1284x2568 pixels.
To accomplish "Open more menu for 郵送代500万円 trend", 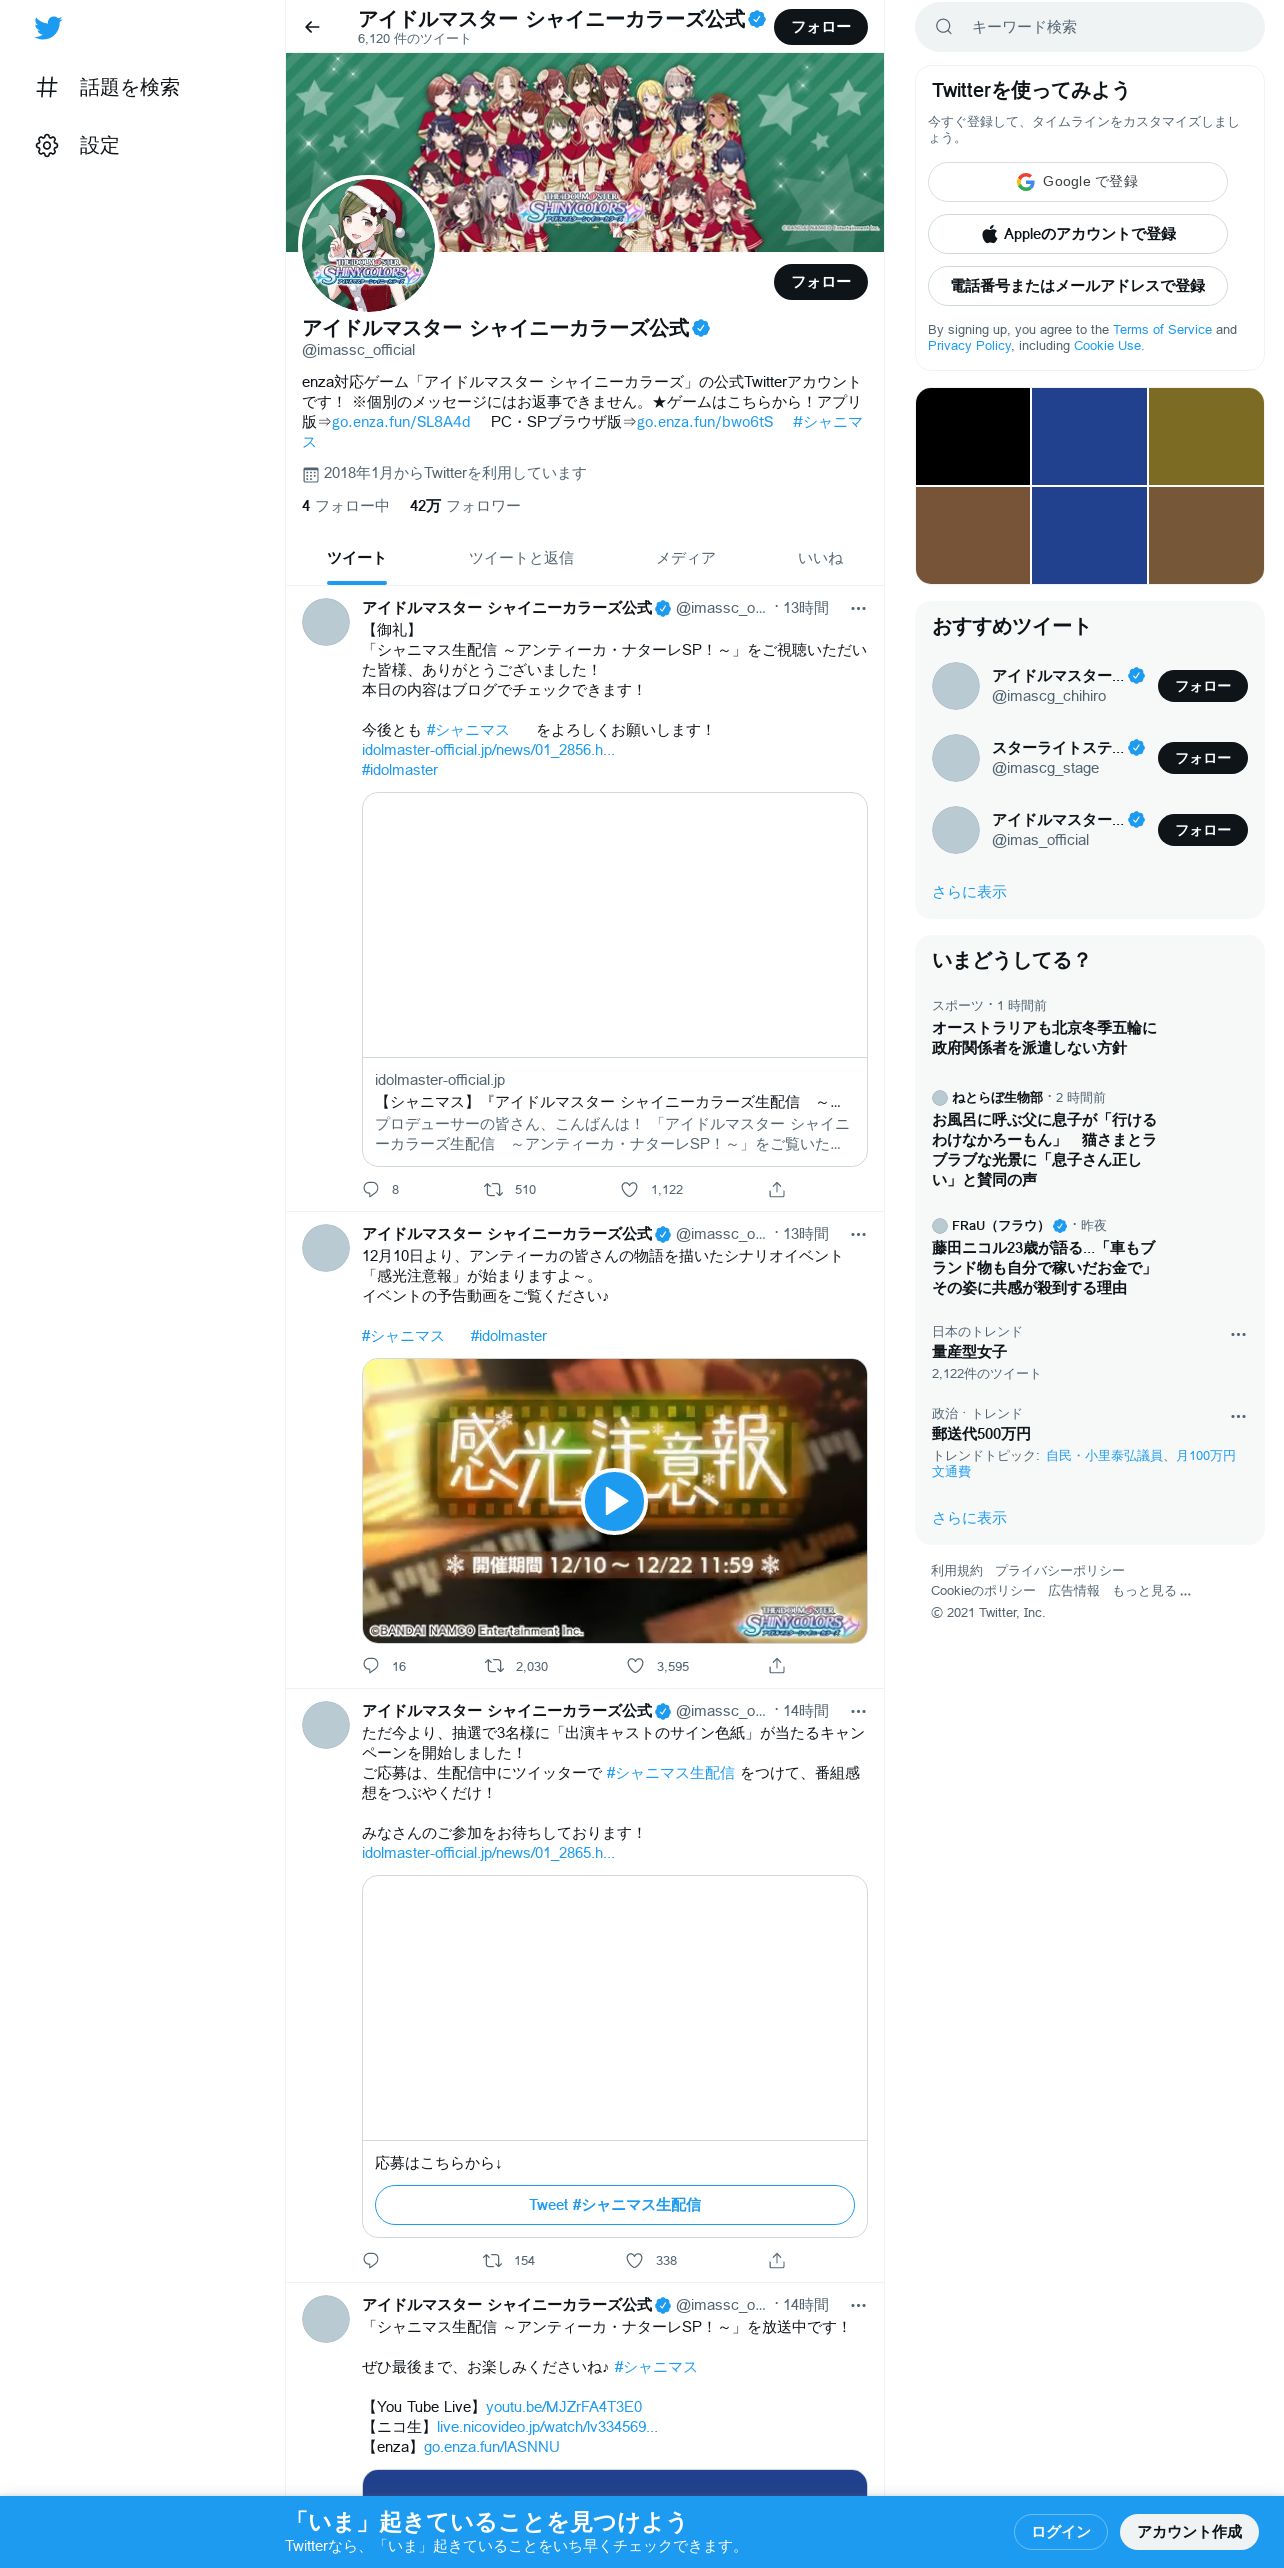I will [1238, 1416].
